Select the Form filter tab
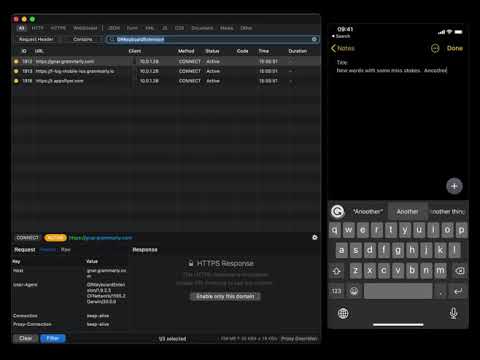Viewport: 480px width, 360px height. click(x=132, y=28)
